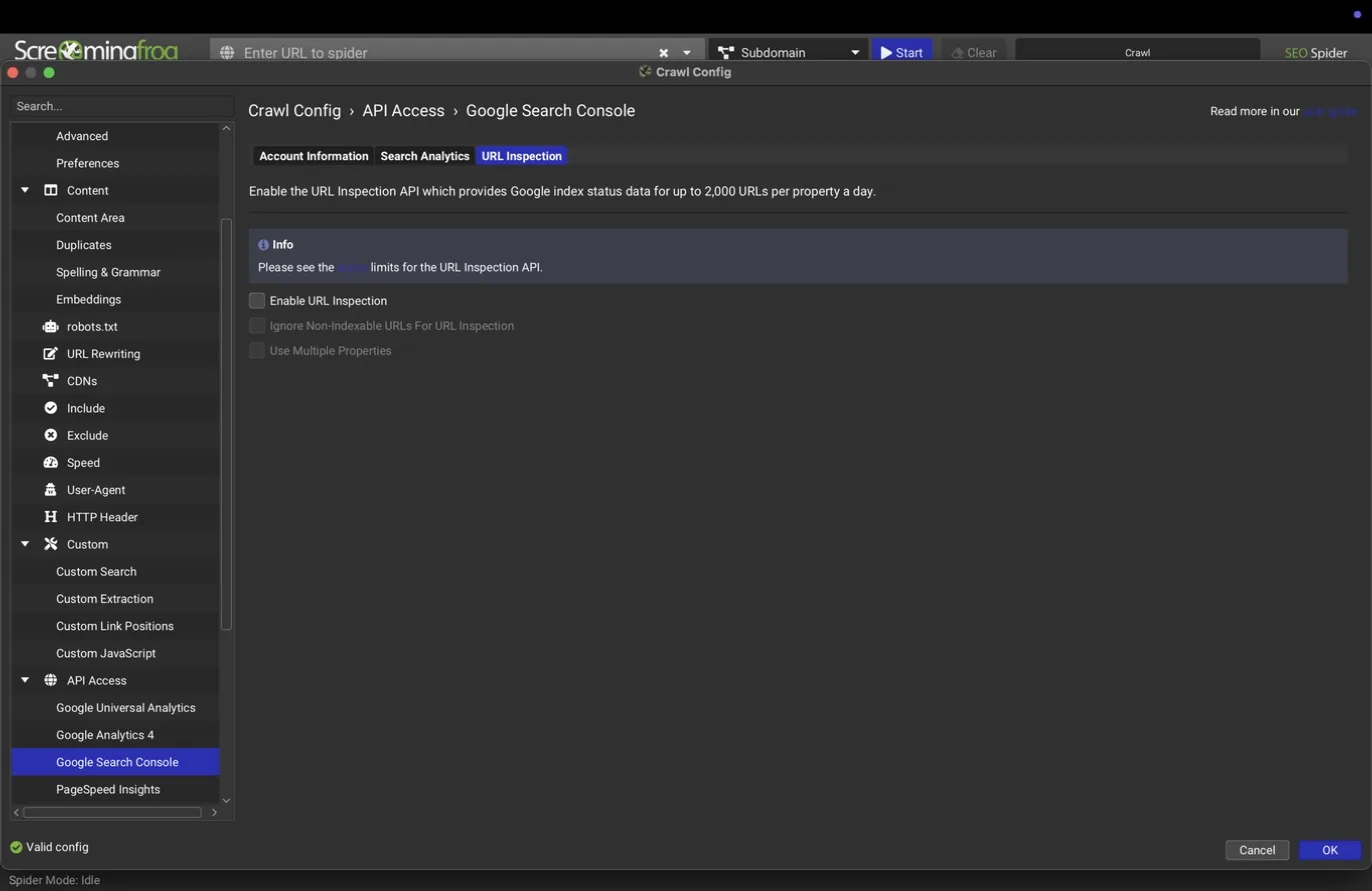Open Custom JavaScript settings
Screen dimensions: 1372x891
coord(106,653)
